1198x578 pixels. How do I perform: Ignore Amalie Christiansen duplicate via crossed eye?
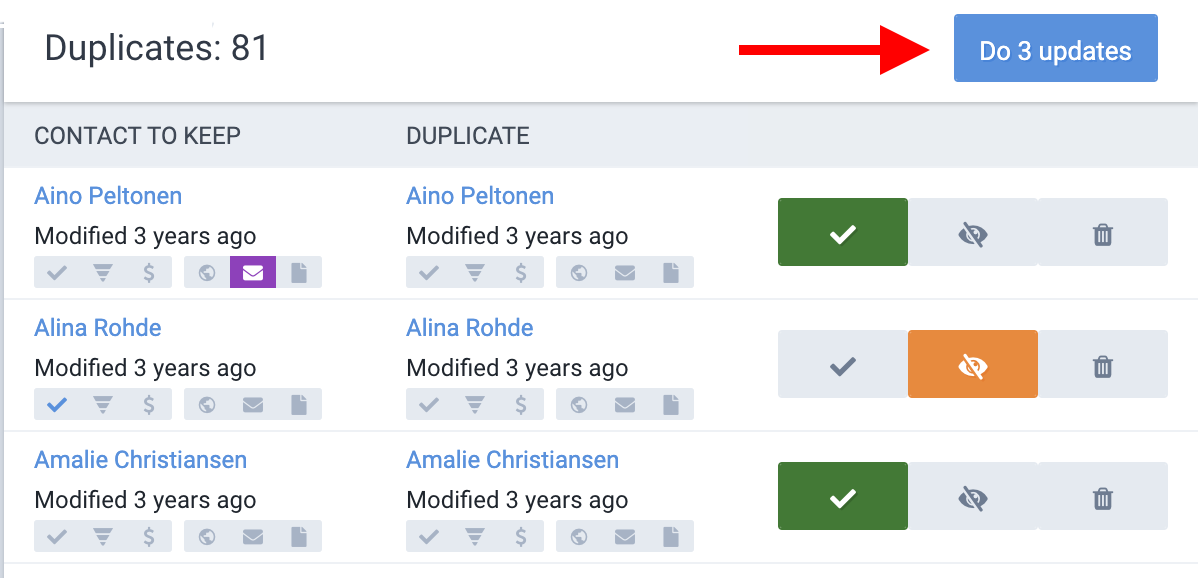[x=973, y=496]
